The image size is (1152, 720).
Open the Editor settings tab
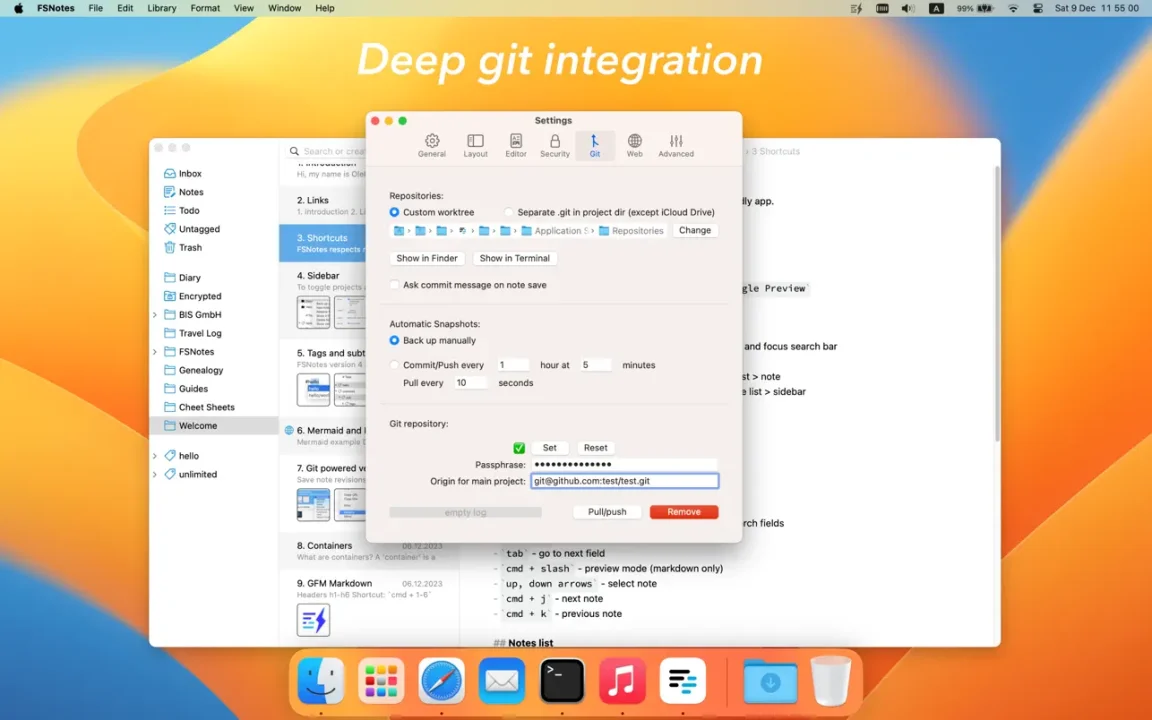point(516,145)
